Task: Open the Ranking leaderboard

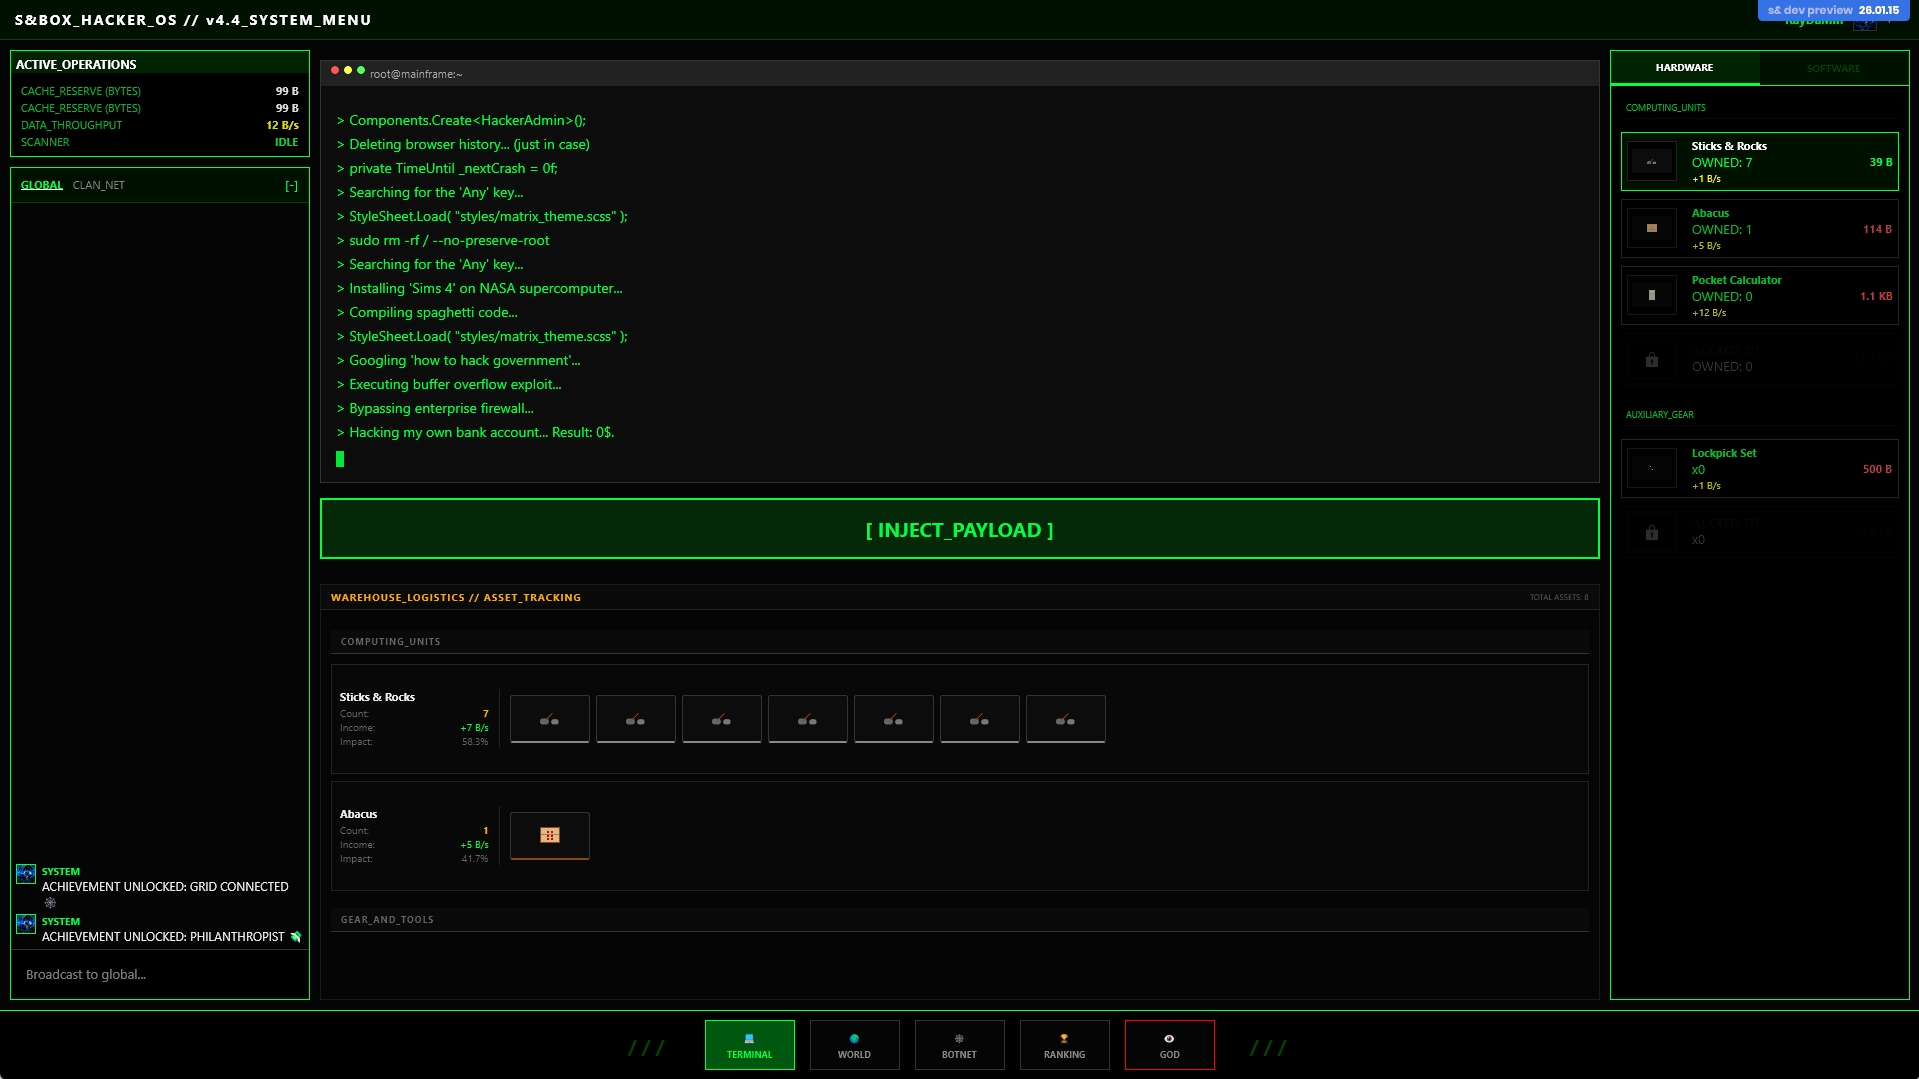Action: pos(1064,1045)
